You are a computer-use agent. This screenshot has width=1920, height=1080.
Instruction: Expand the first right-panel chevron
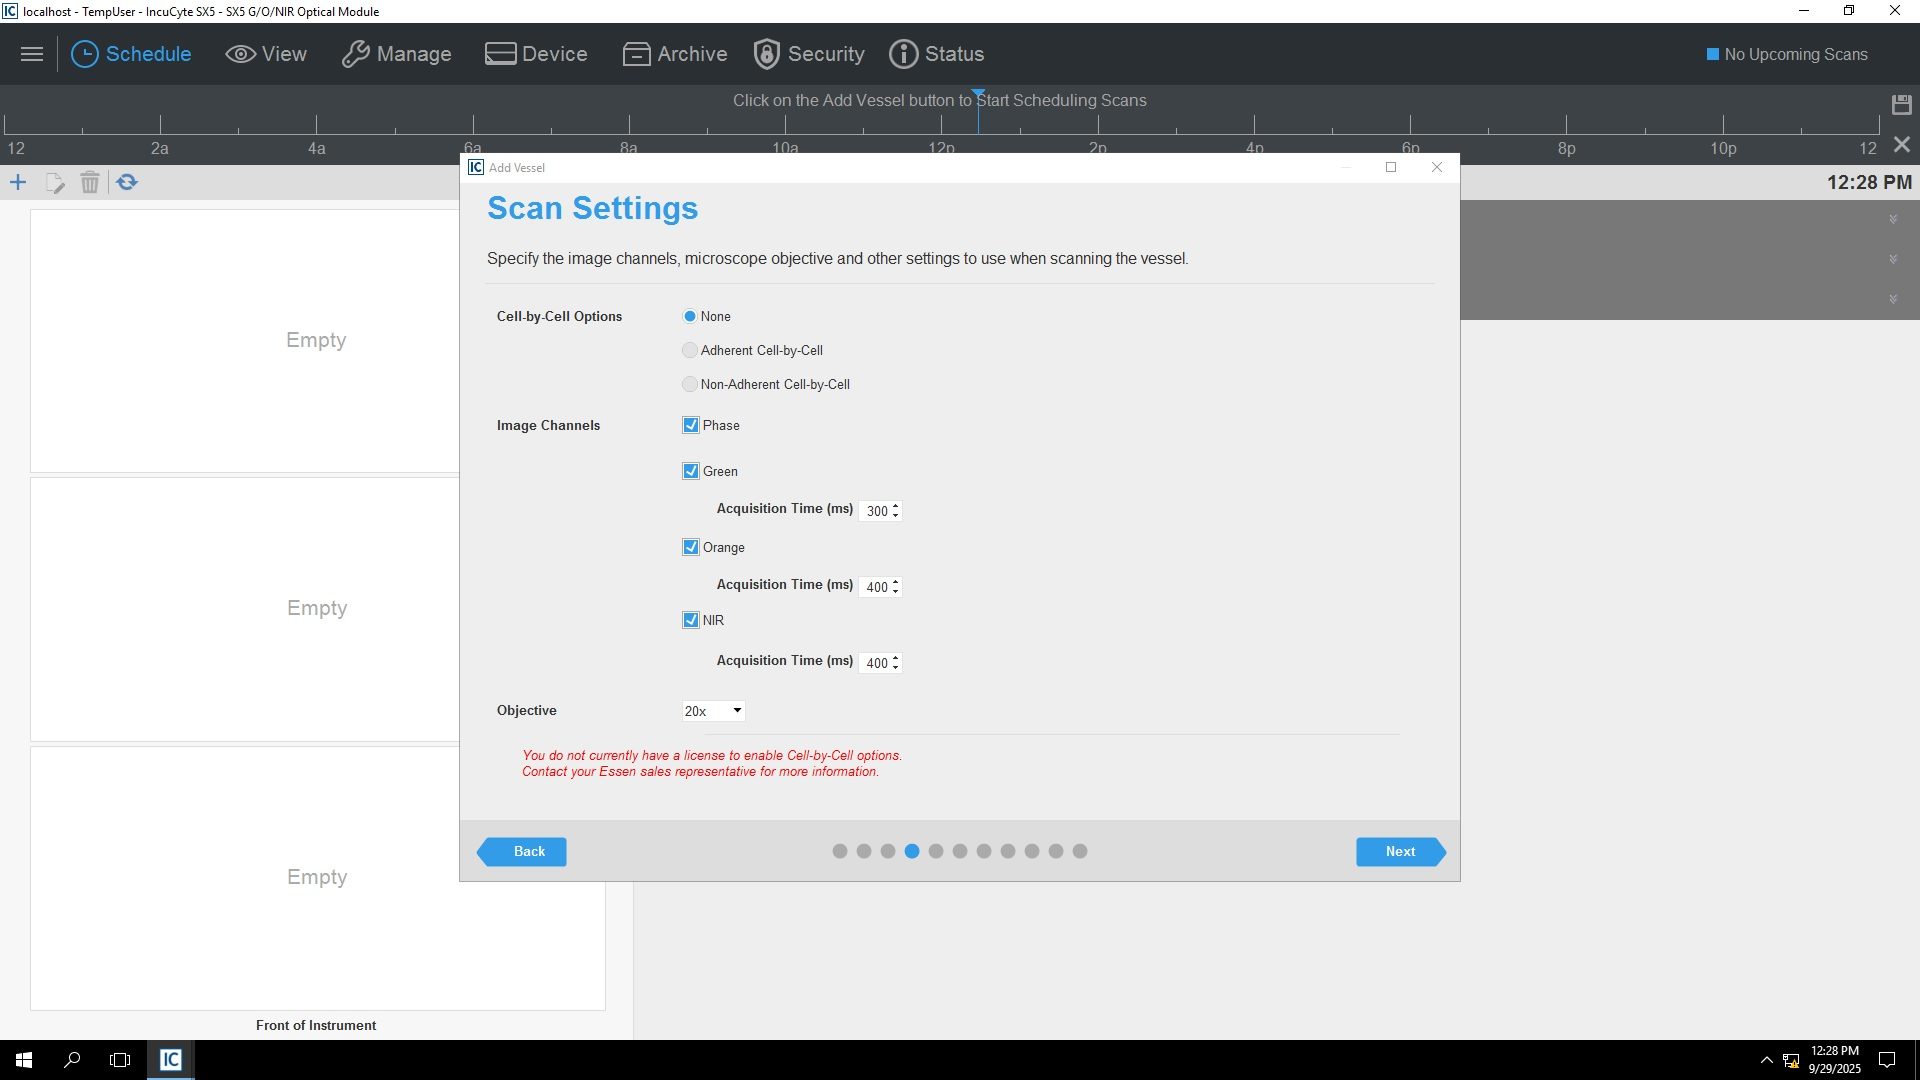pyautogui.click(x=1892, y=219)
